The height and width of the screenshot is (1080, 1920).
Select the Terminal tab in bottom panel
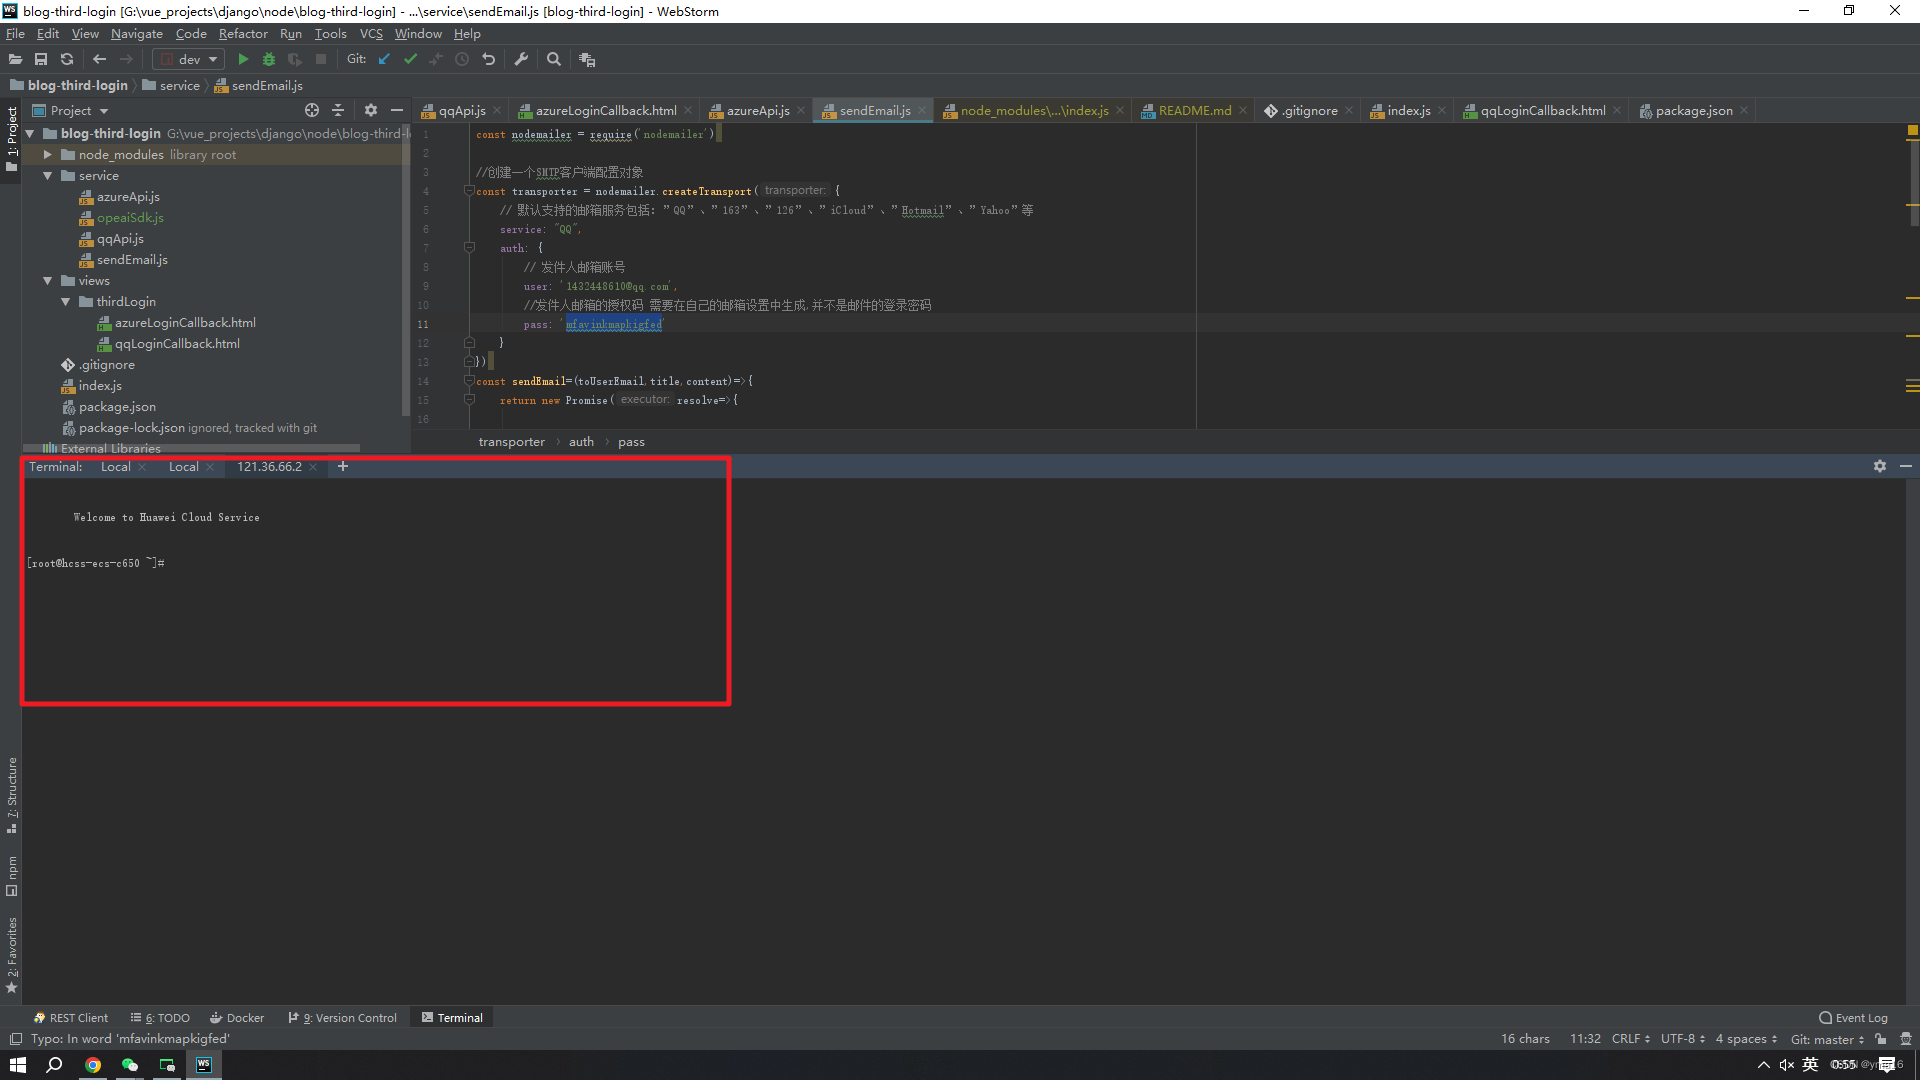click(x=458, y=1017)
